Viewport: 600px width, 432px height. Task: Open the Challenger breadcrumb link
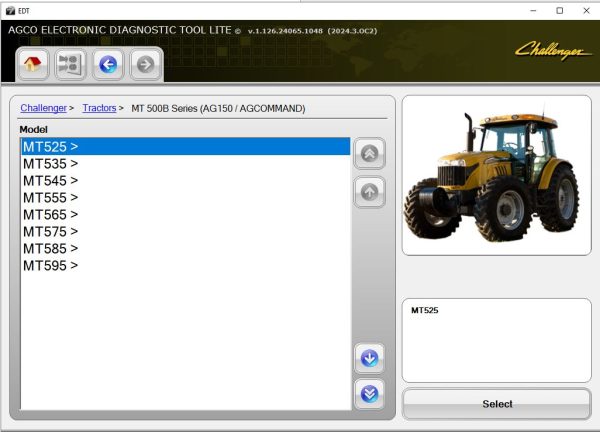[44, 108]
